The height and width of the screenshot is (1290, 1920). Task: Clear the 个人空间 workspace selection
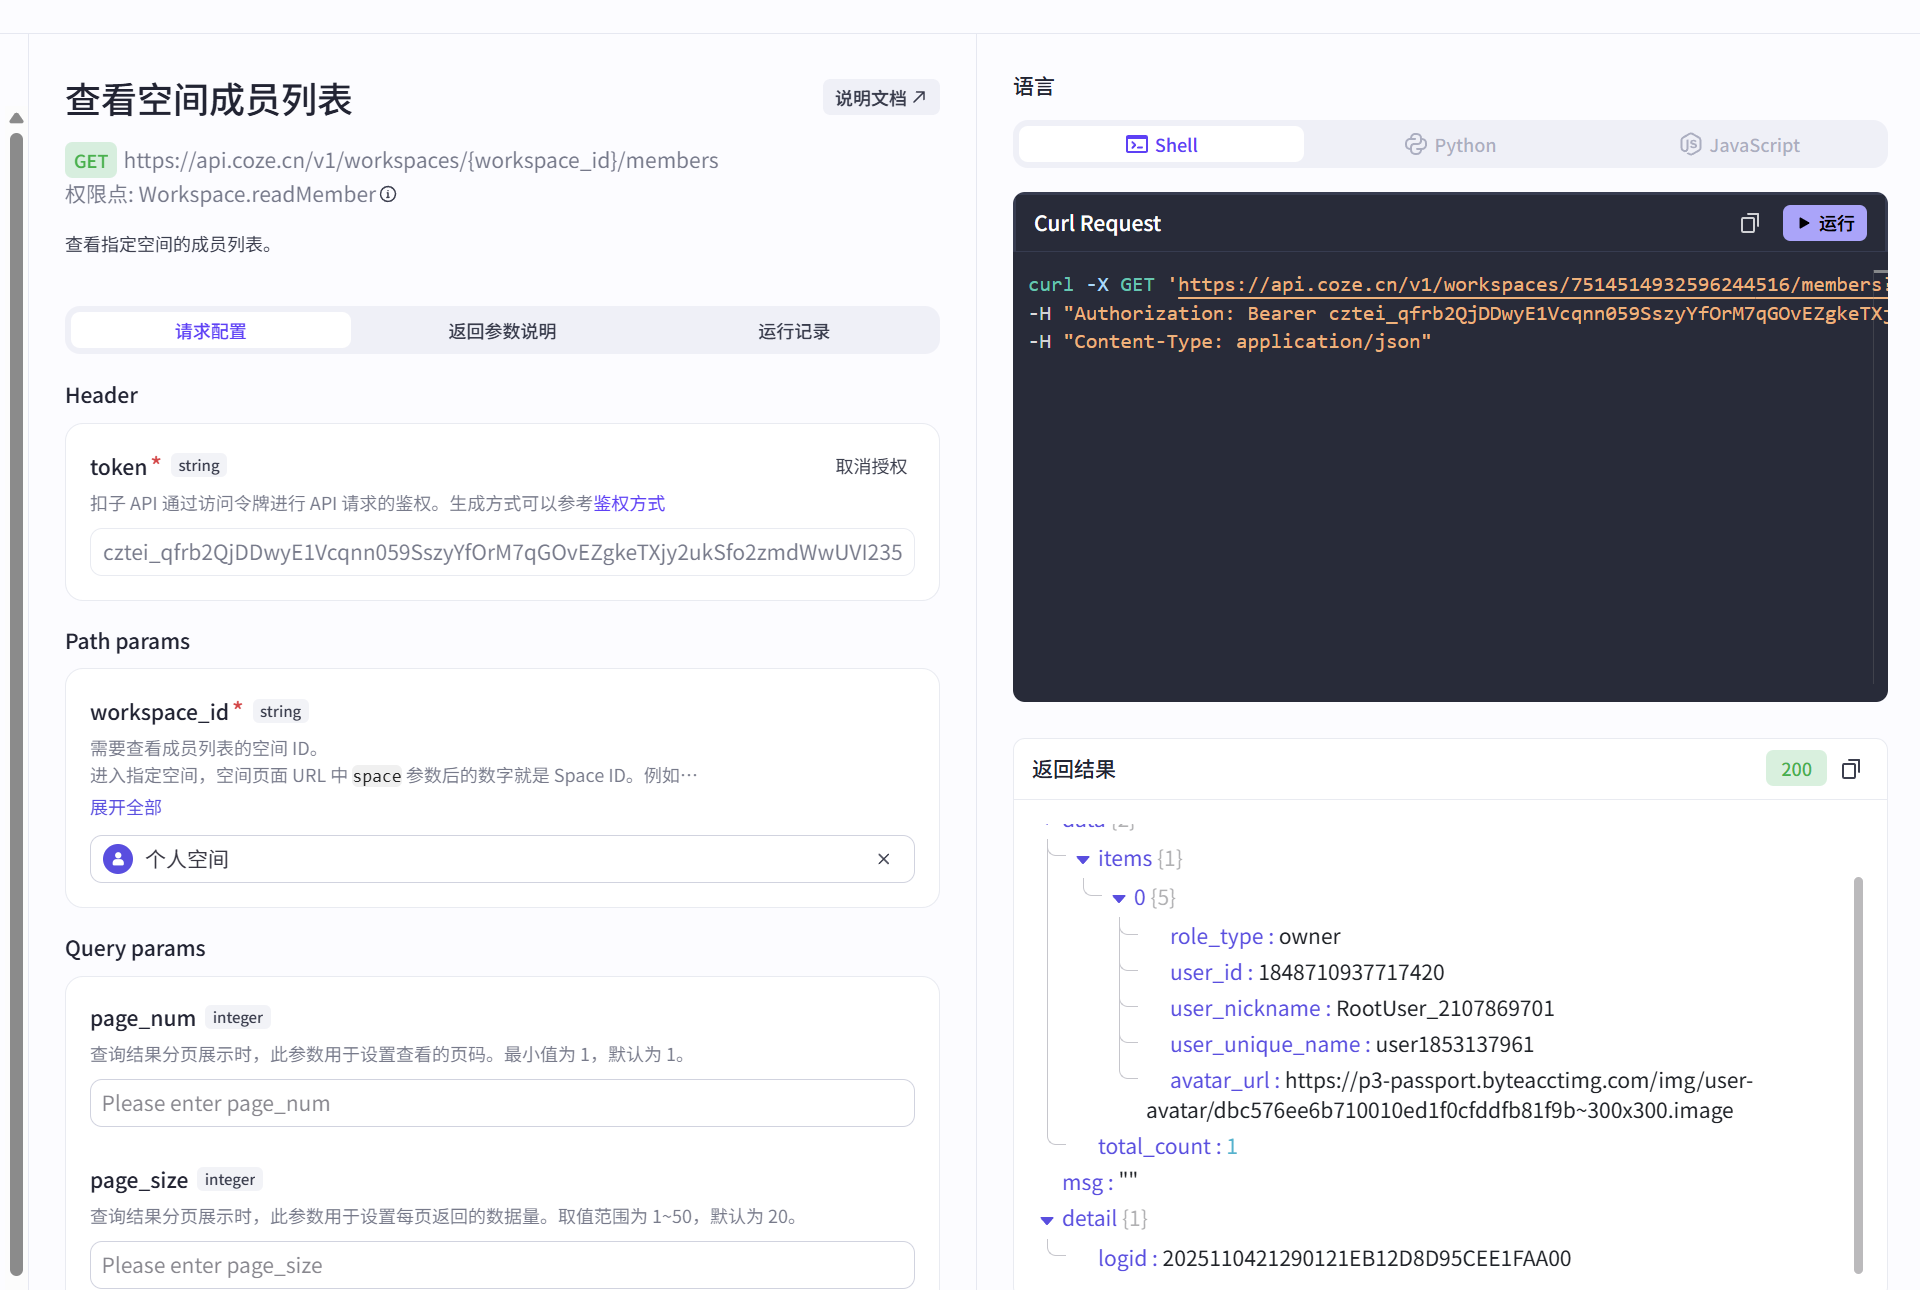[x=883, y=858]
